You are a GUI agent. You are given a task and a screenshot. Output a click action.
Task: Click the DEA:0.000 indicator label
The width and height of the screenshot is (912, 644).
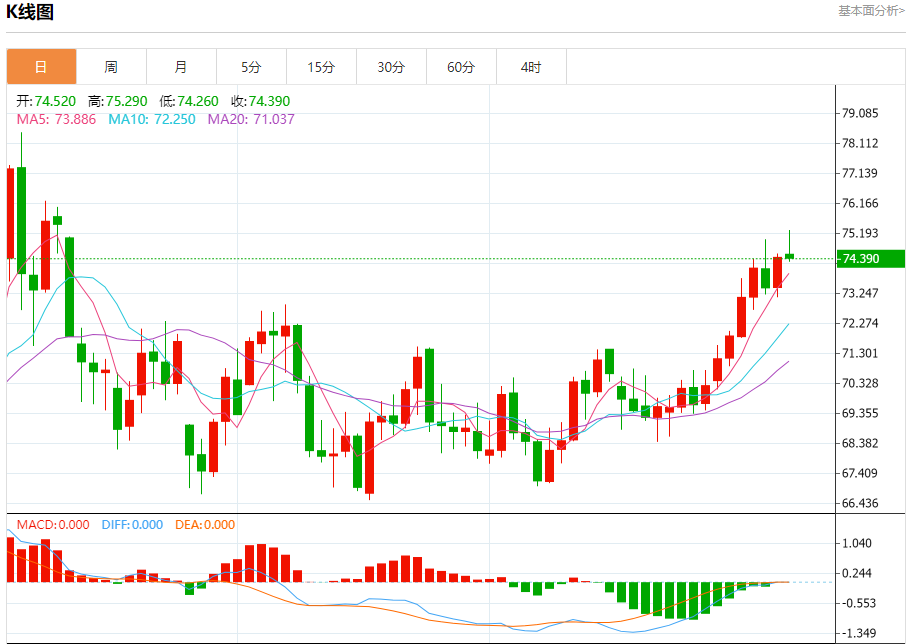coord(205,525)
